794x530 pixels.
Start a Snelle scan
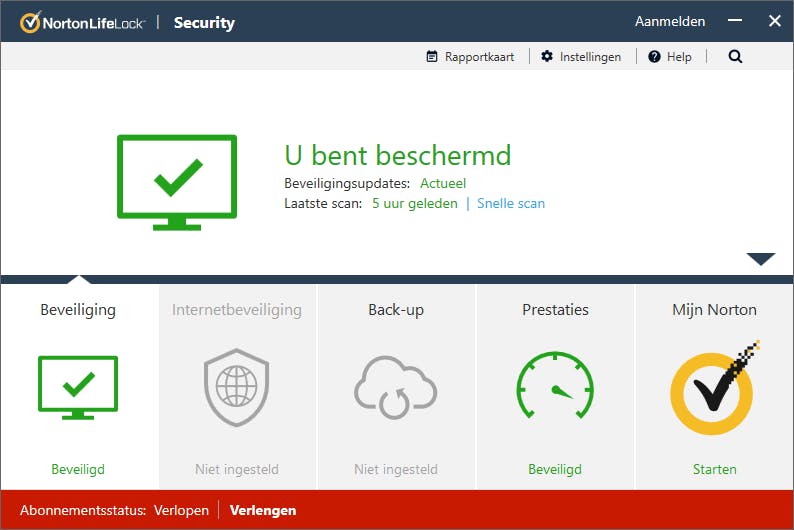(511, 203)
